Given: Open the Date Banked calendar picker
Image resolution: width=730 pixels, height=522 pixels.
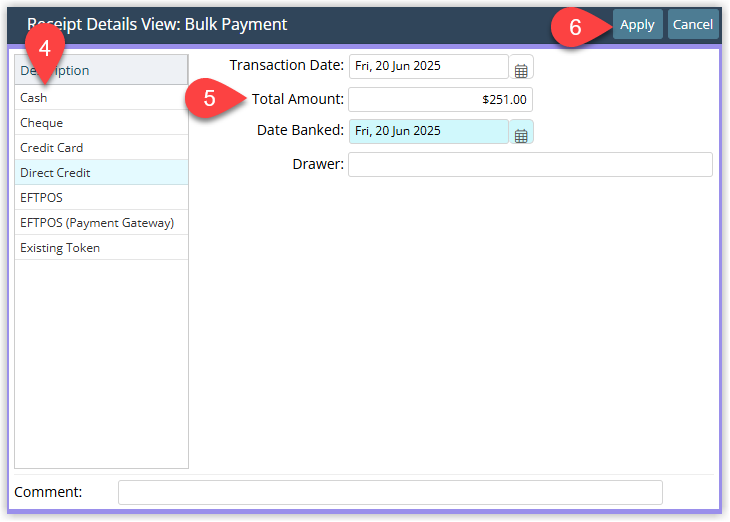Looking at the screenshot, I should (x=521, y=131).
